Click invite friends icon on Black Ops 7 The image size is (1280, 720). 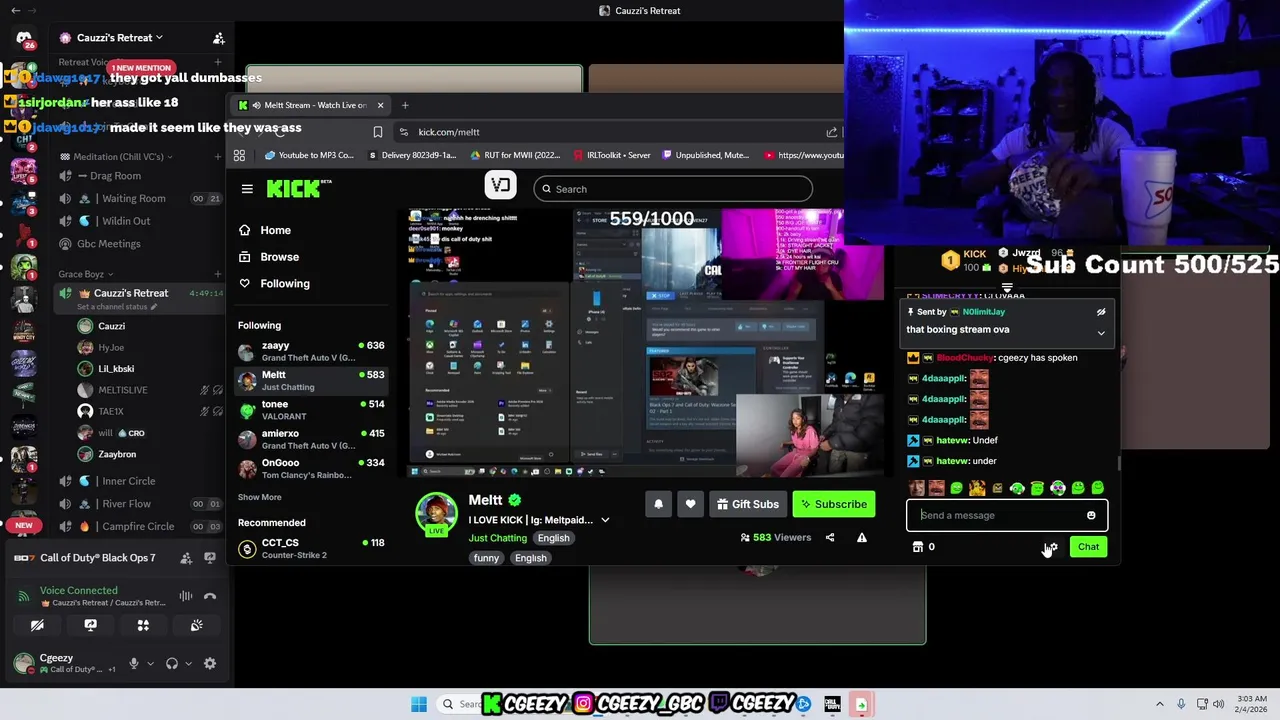tap(186, 558)
